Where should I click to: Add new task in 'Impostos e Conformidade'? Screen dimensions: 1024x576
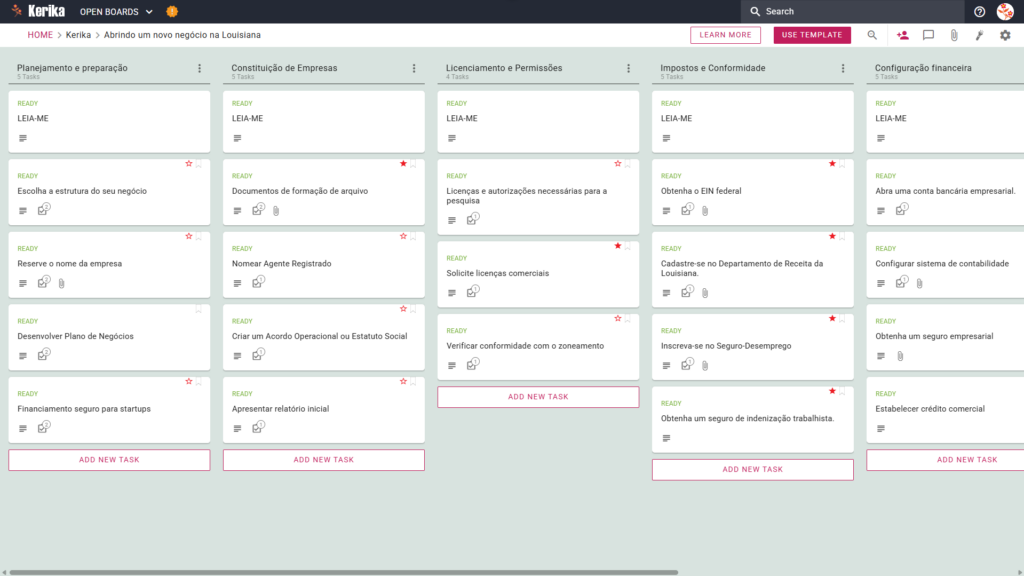coord(752,470)
